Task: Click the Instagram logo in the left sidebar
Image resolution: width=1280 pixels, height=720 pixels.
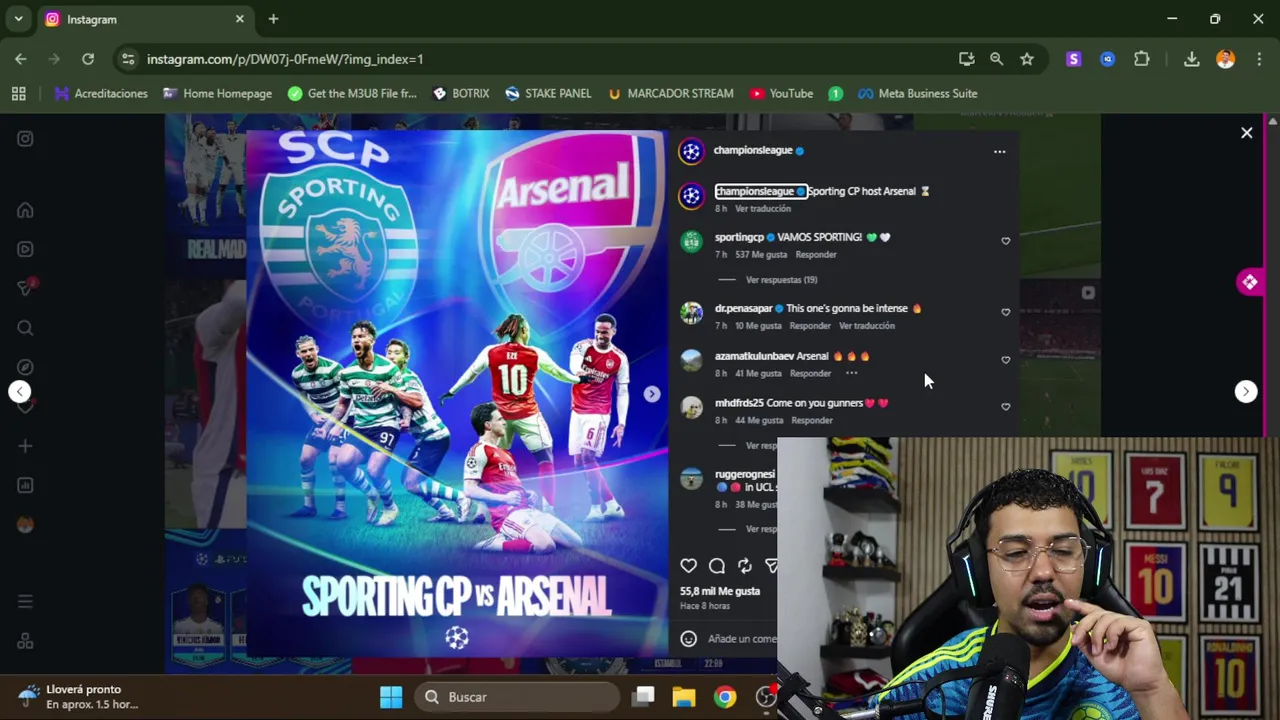Action: (25, 139)
